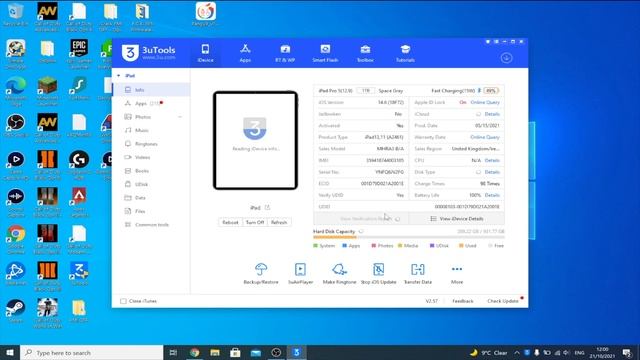Click the System legend color swatch
640x360 pixels.
(315, 246)
